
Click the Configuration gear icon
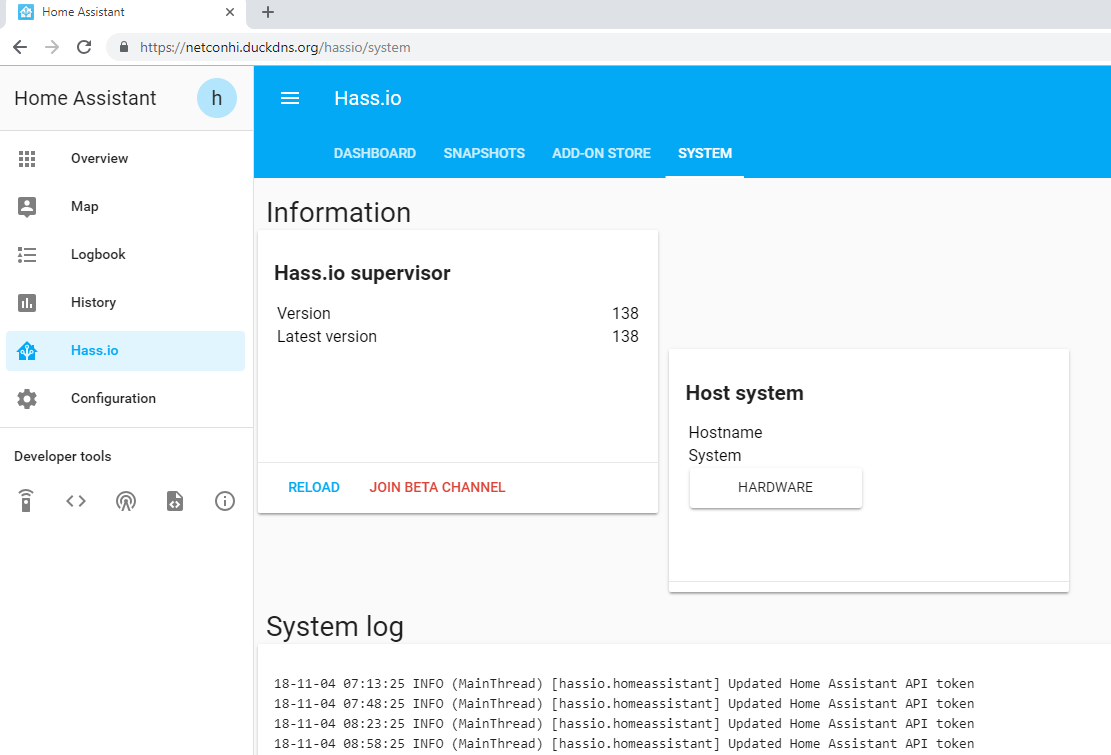pyautogui.click(x=27, y=399)
